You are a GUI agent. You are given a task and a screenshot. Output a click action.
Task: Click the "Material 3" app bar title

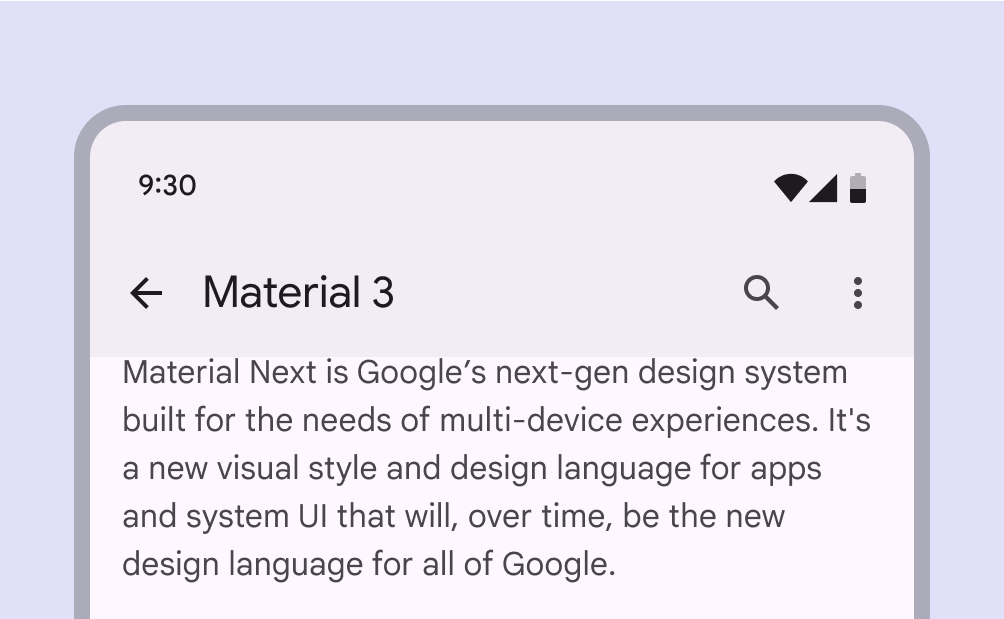tap(298, 293)
